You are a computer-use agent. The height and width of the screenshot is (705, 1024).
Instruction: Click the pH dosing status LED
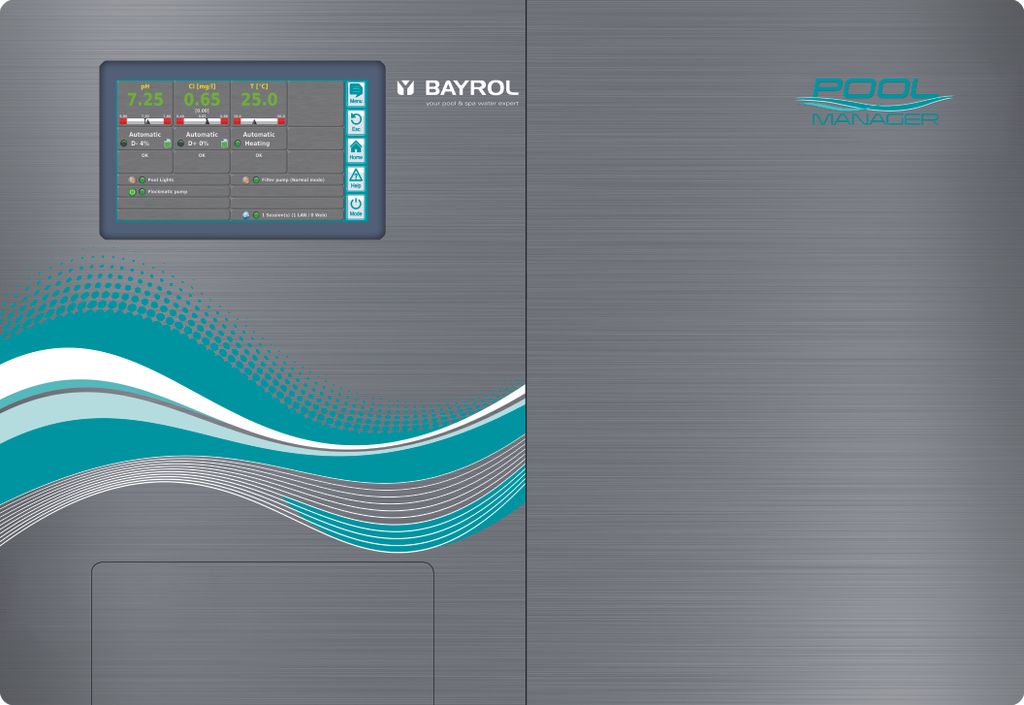(x=124, y=144)
